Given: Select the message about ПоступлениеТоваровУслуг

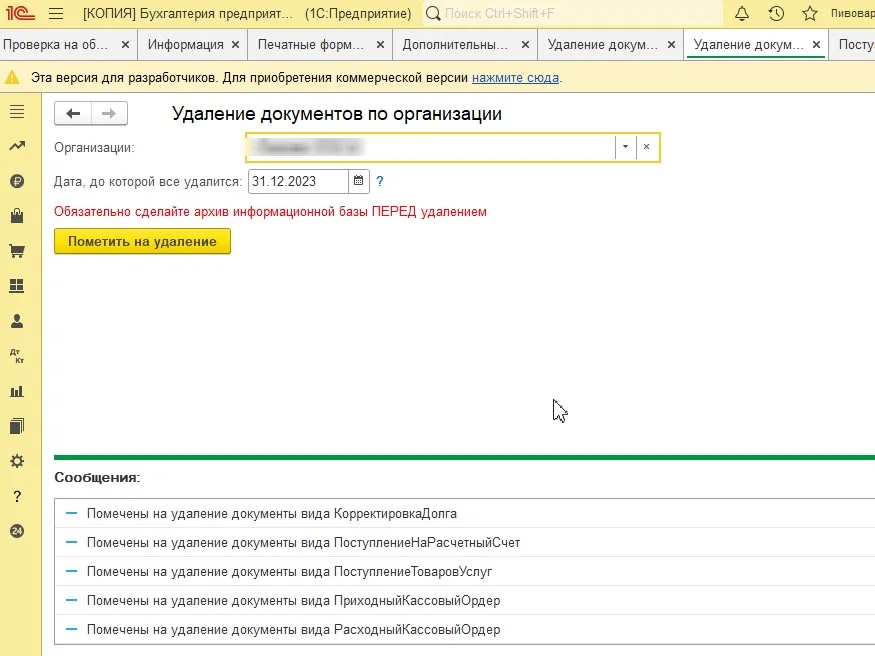Looking at the screenshot, I should pyautogui.click(x=464, y=572).
